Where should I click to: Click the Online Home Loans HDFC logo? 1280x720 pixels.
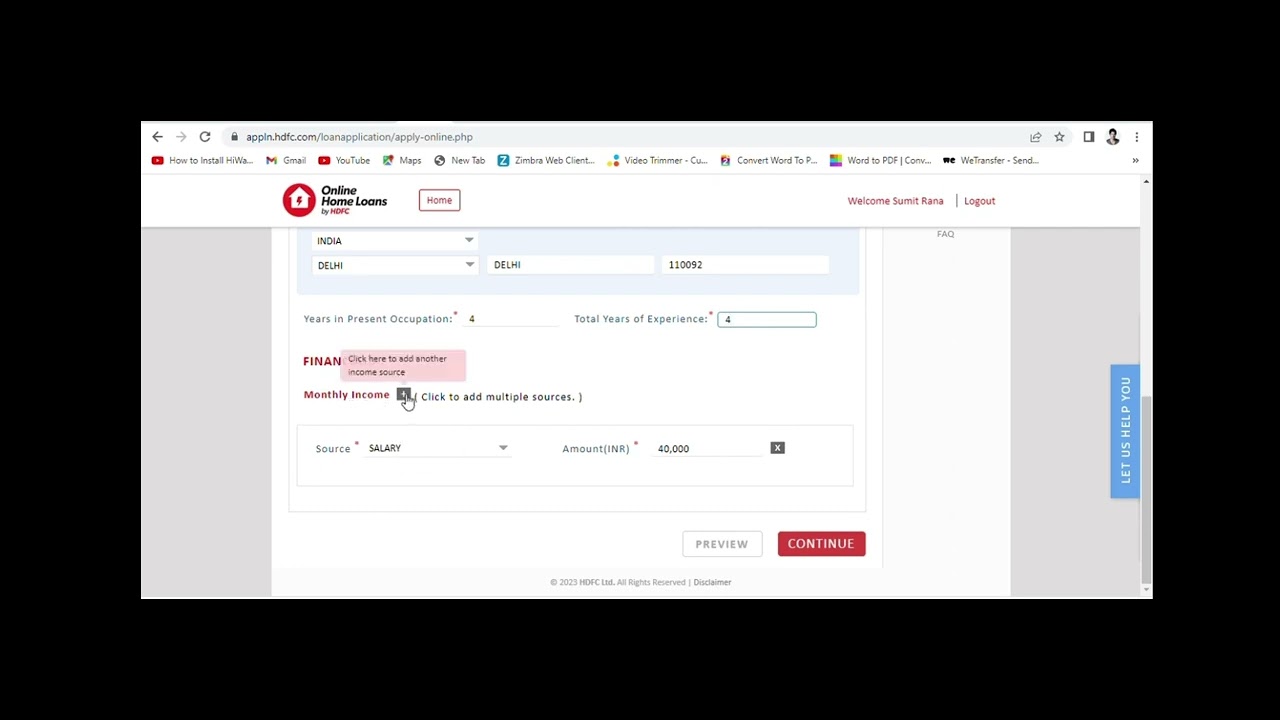point(335,200)
